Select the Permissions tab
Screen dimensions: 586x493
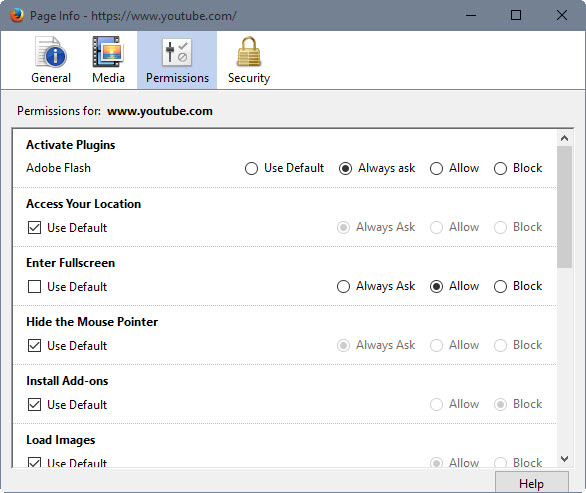coord(177,60)
